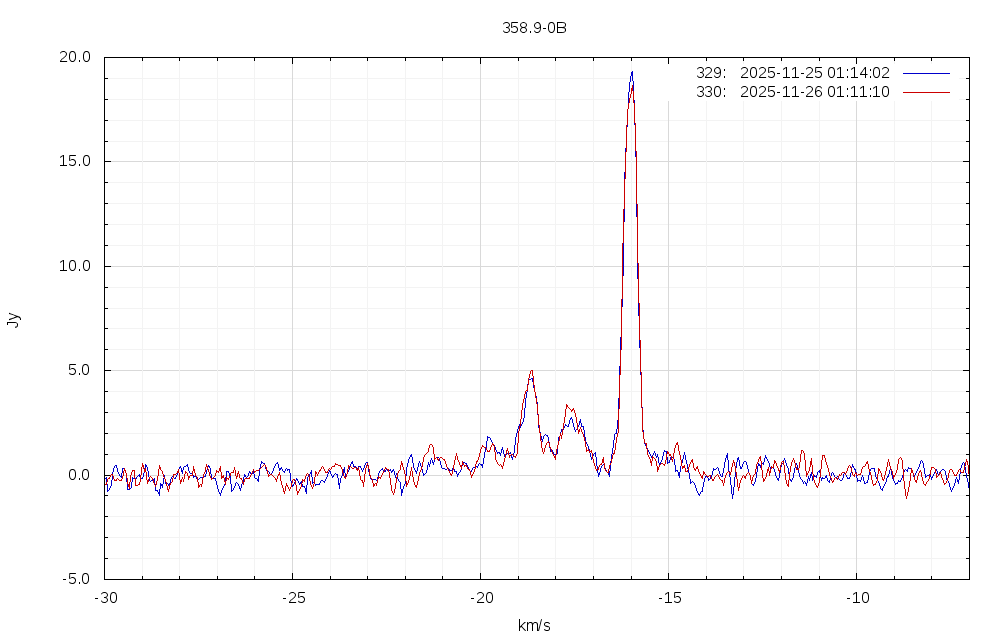Click the red legend line sample
The height and width of the screenshot is (640, 1000).
[x=926, y=92]
